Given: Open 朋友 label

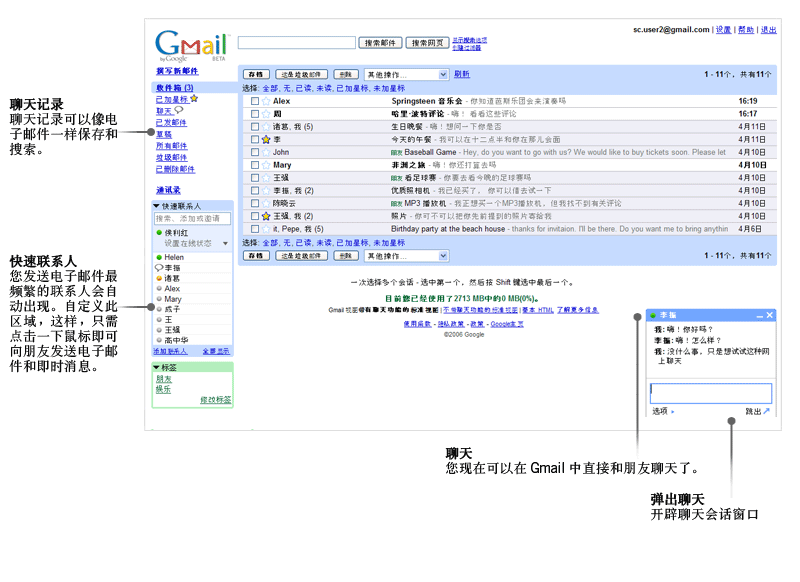Looking at the screenshot, I should coord(164,379).
